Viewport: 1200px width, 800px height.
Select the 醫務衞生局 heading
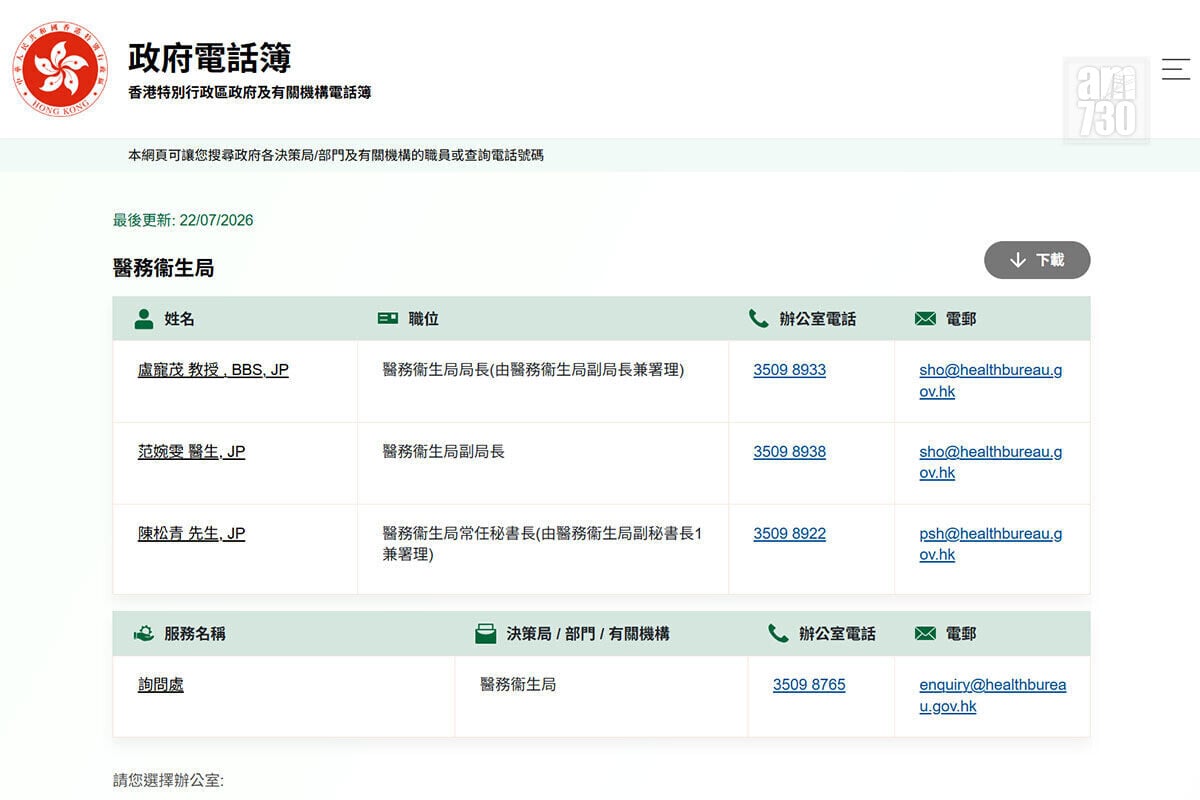(163, 268)
